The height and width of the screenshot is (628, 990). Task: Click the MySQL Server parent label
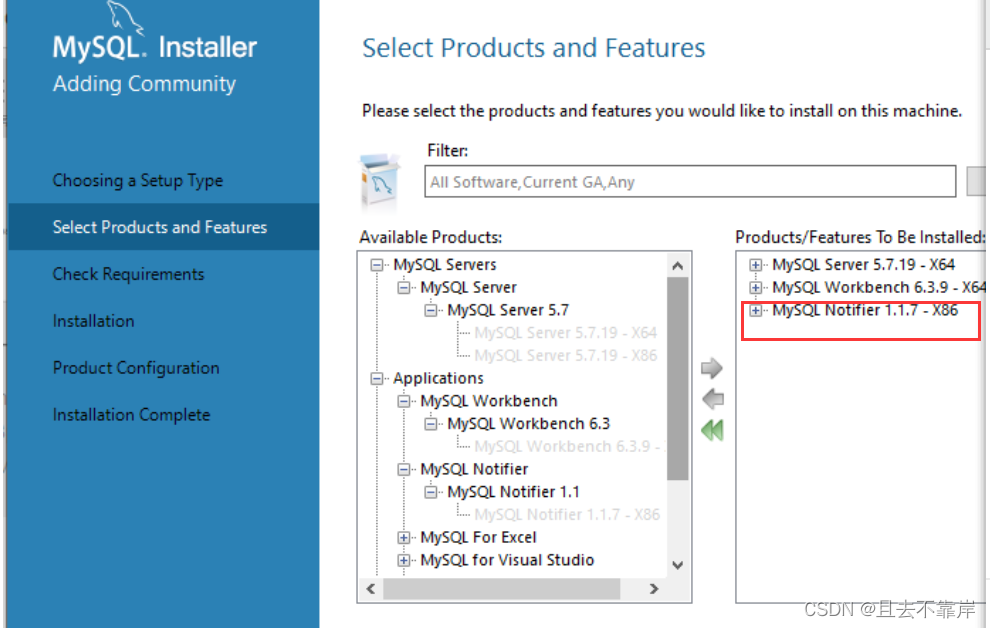click(x=468, y=287)
